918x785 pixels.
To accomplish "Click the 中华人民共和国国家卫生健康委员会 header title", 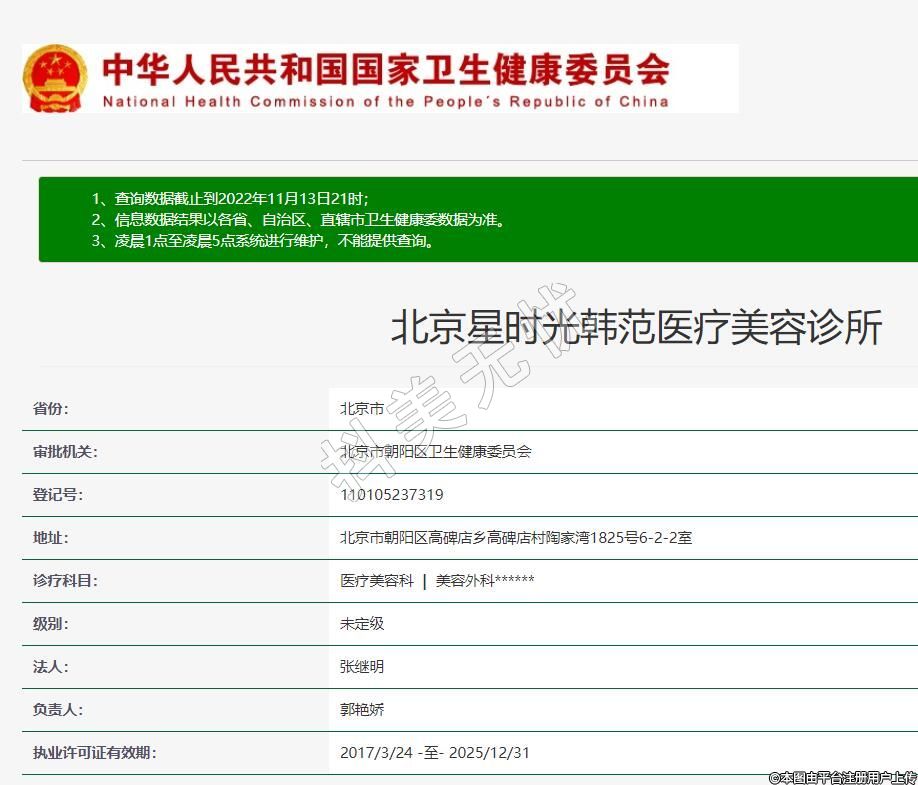I will click(x=385, y=69).
